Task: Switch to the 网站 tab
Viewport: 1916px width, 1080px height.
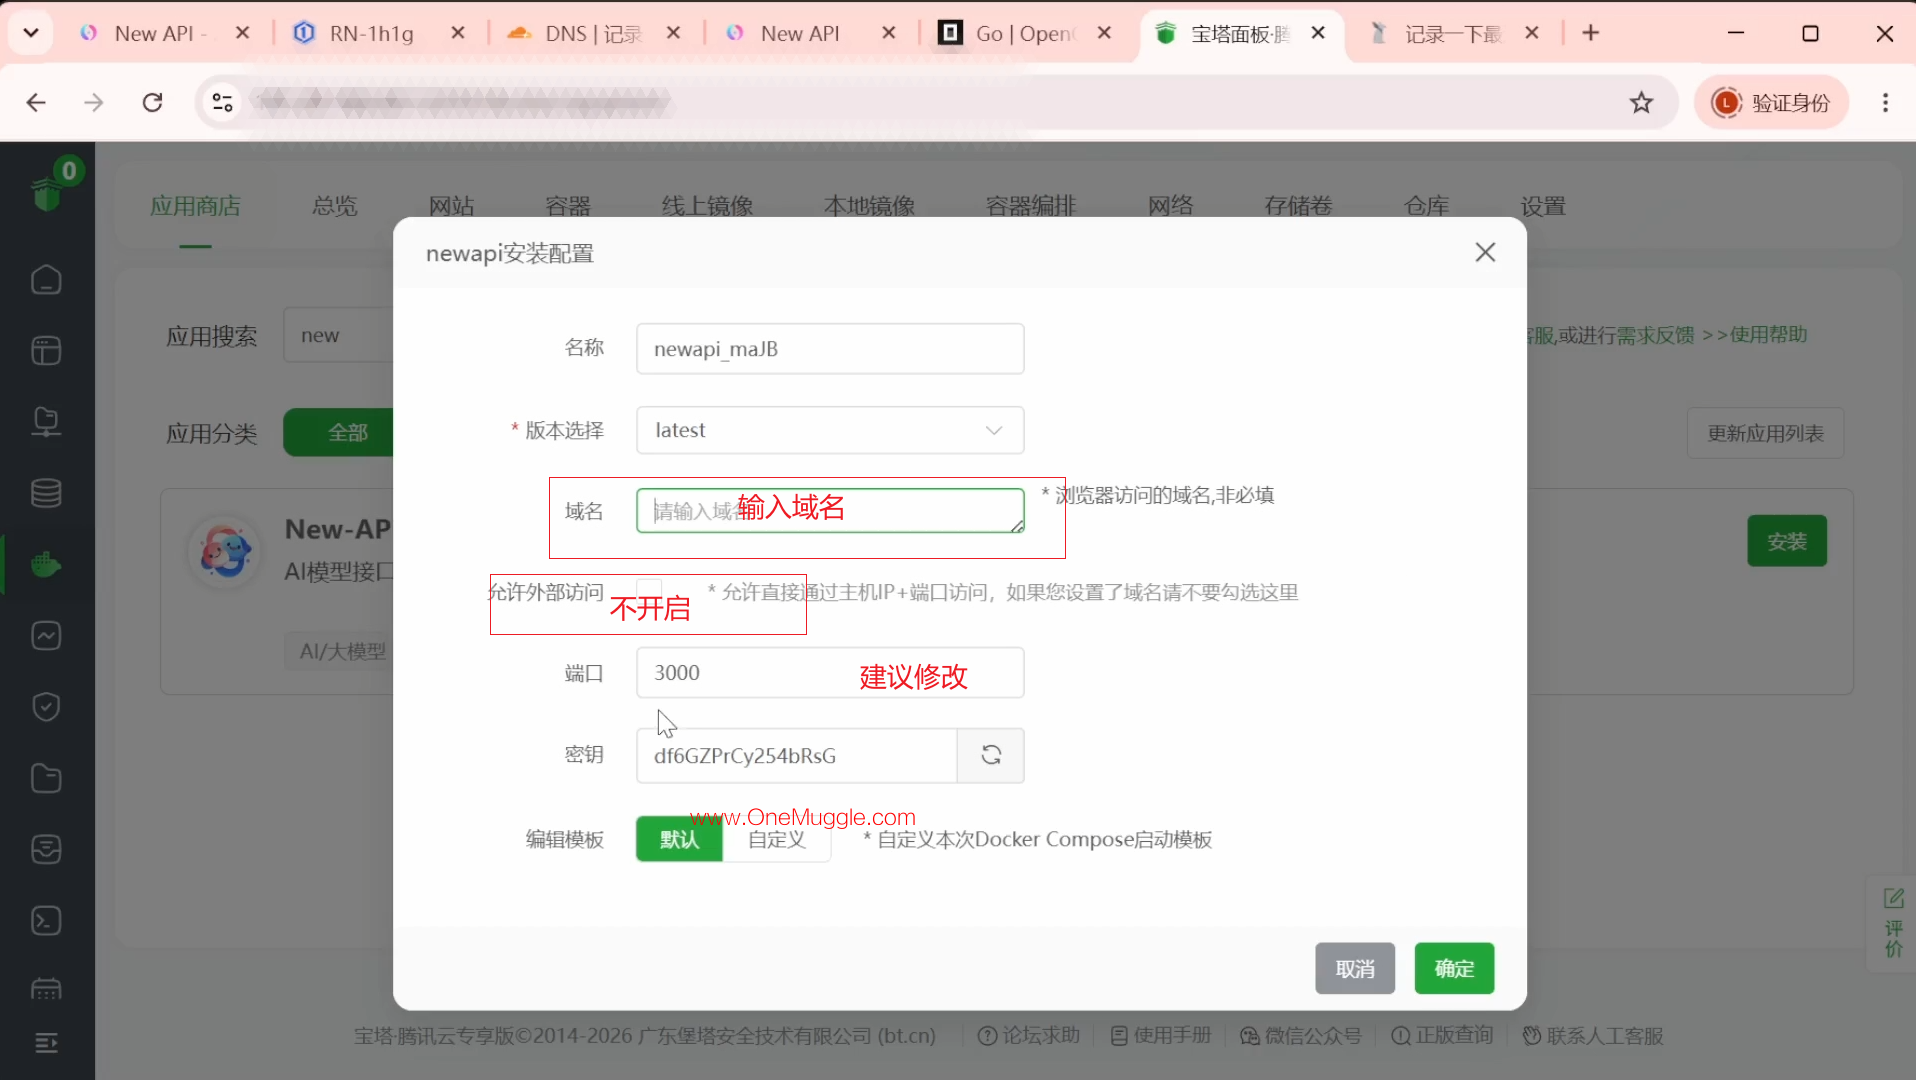Action: pos(451,206)
